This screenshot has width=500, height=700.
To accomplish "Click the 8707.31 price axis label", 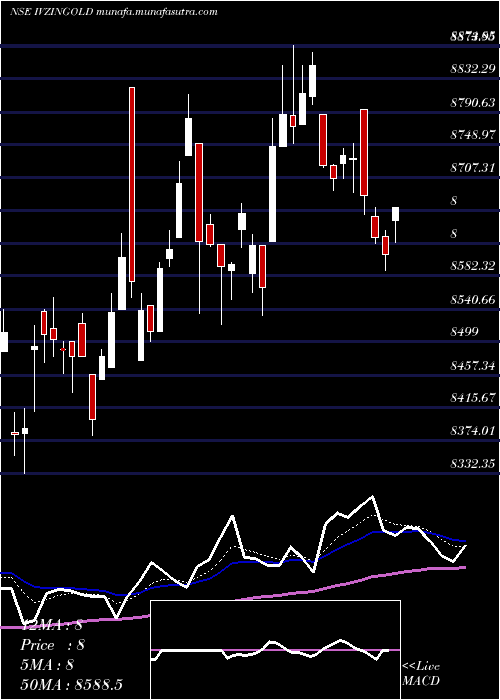I will coord(472,168).
